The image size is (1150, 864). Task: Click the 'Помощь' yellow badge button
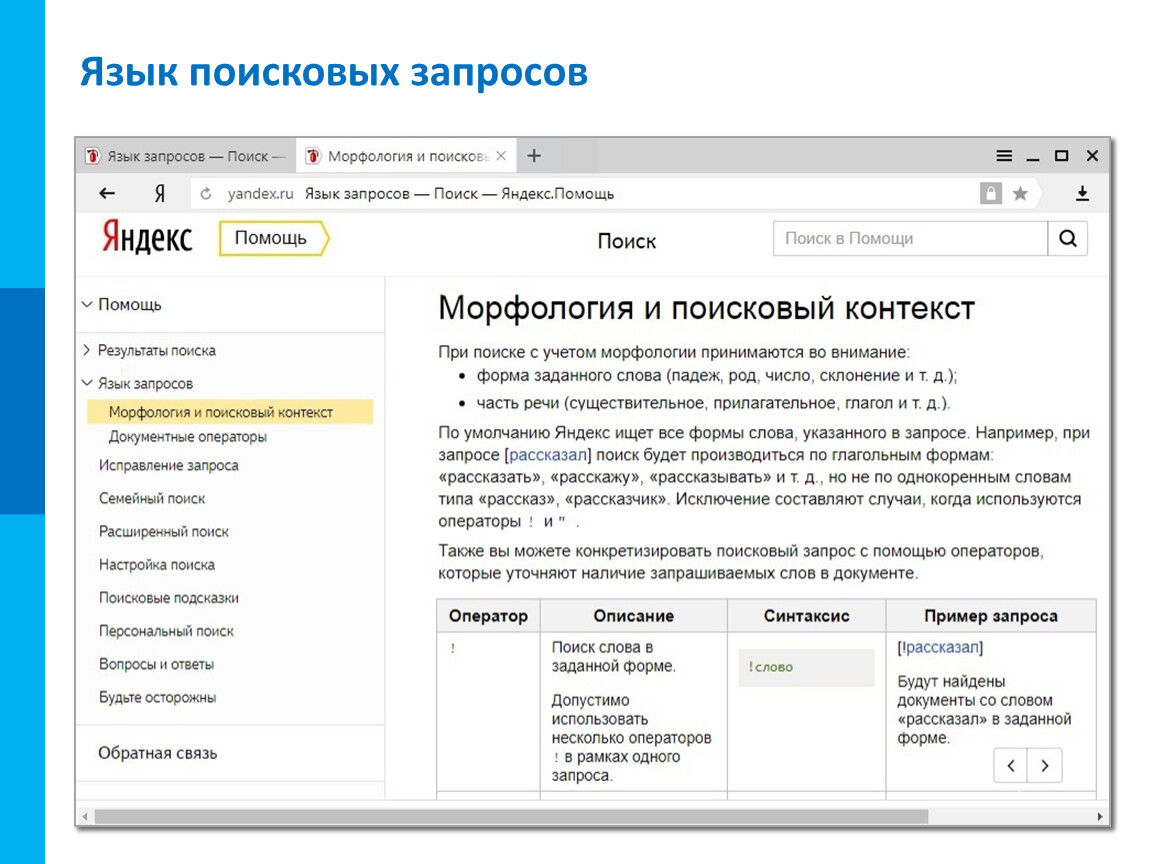[x=274, y=238]
